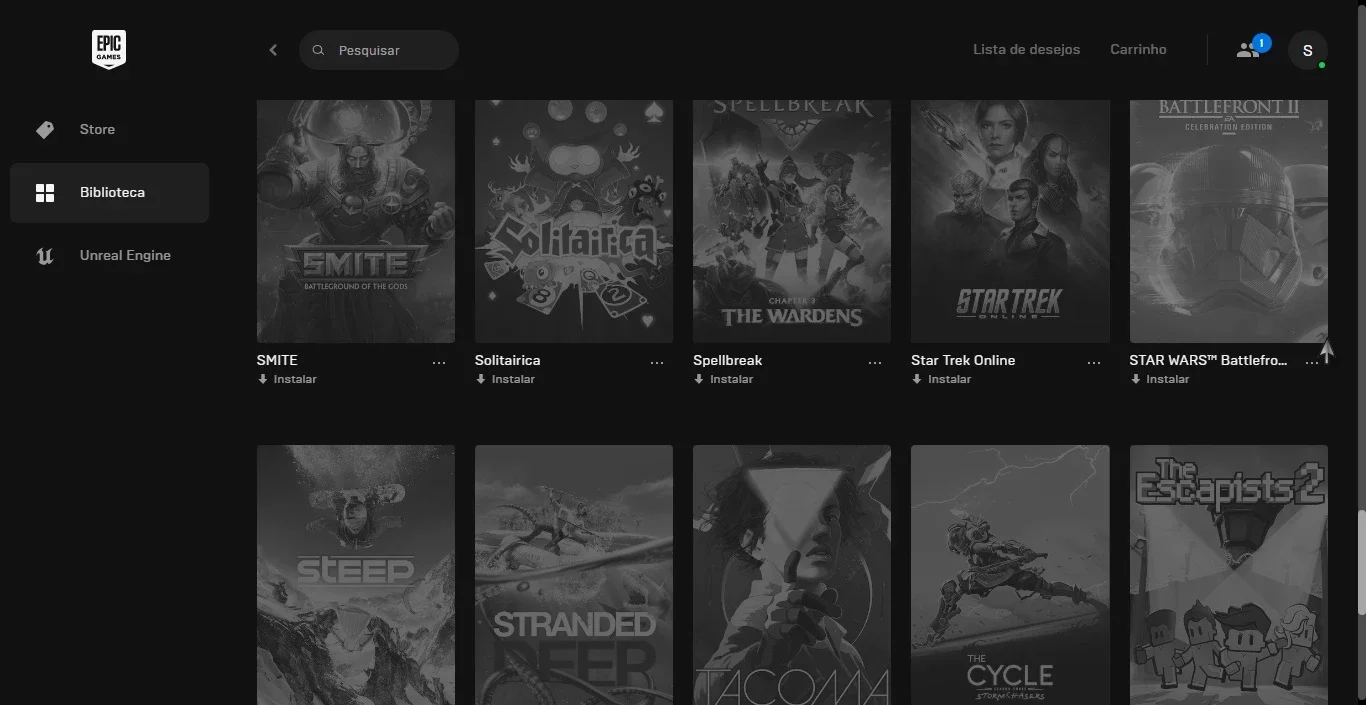Open three-dot menu for Star Trek Online
1366x705 pixels.
(1093, 363)
